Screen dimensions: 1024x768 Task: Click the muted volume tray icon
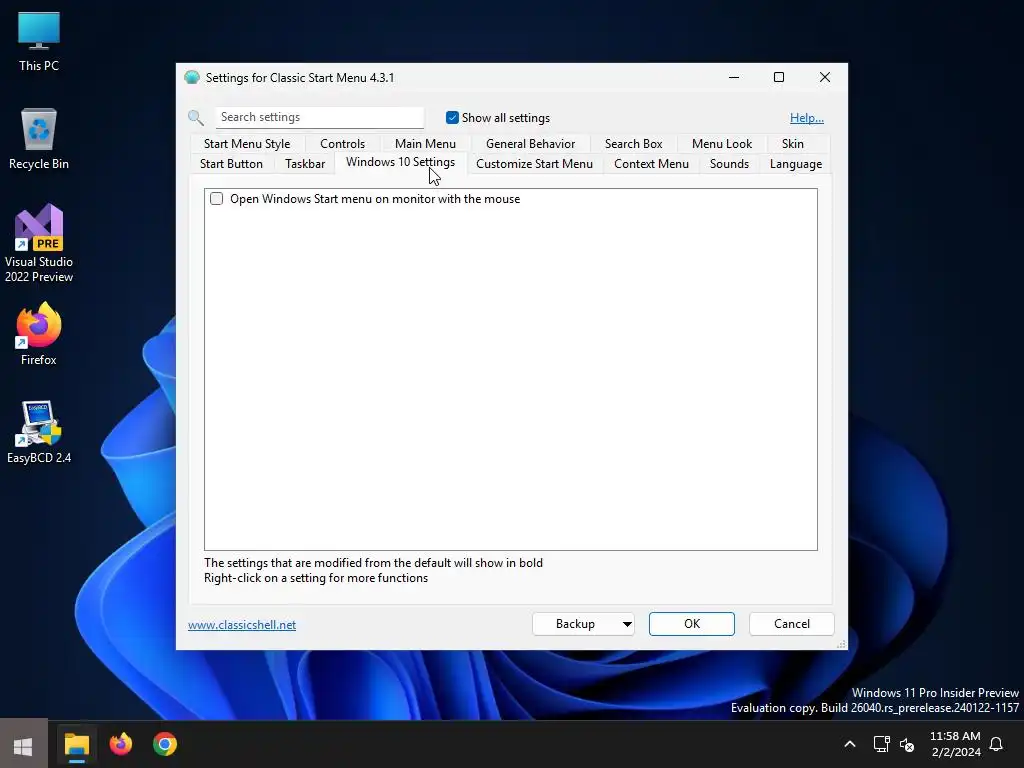(x=907, y=744)
